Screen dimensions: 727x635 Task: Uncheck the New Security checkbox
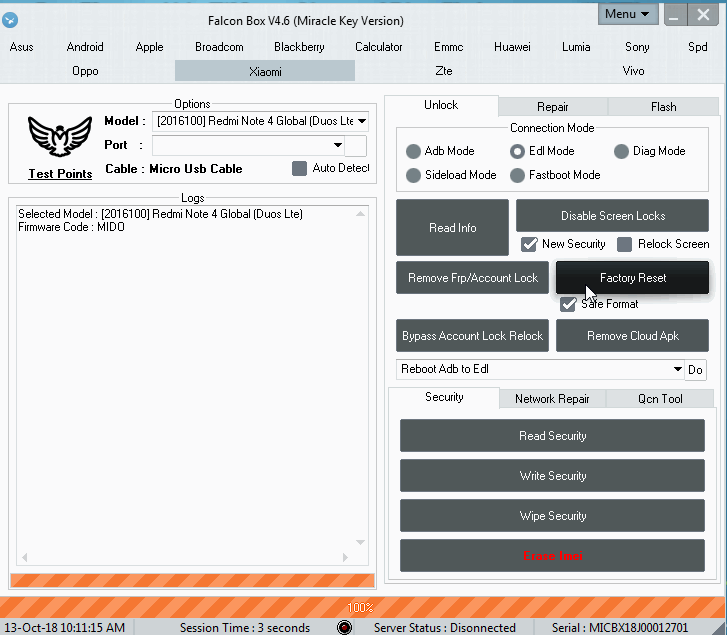[529, 244]
